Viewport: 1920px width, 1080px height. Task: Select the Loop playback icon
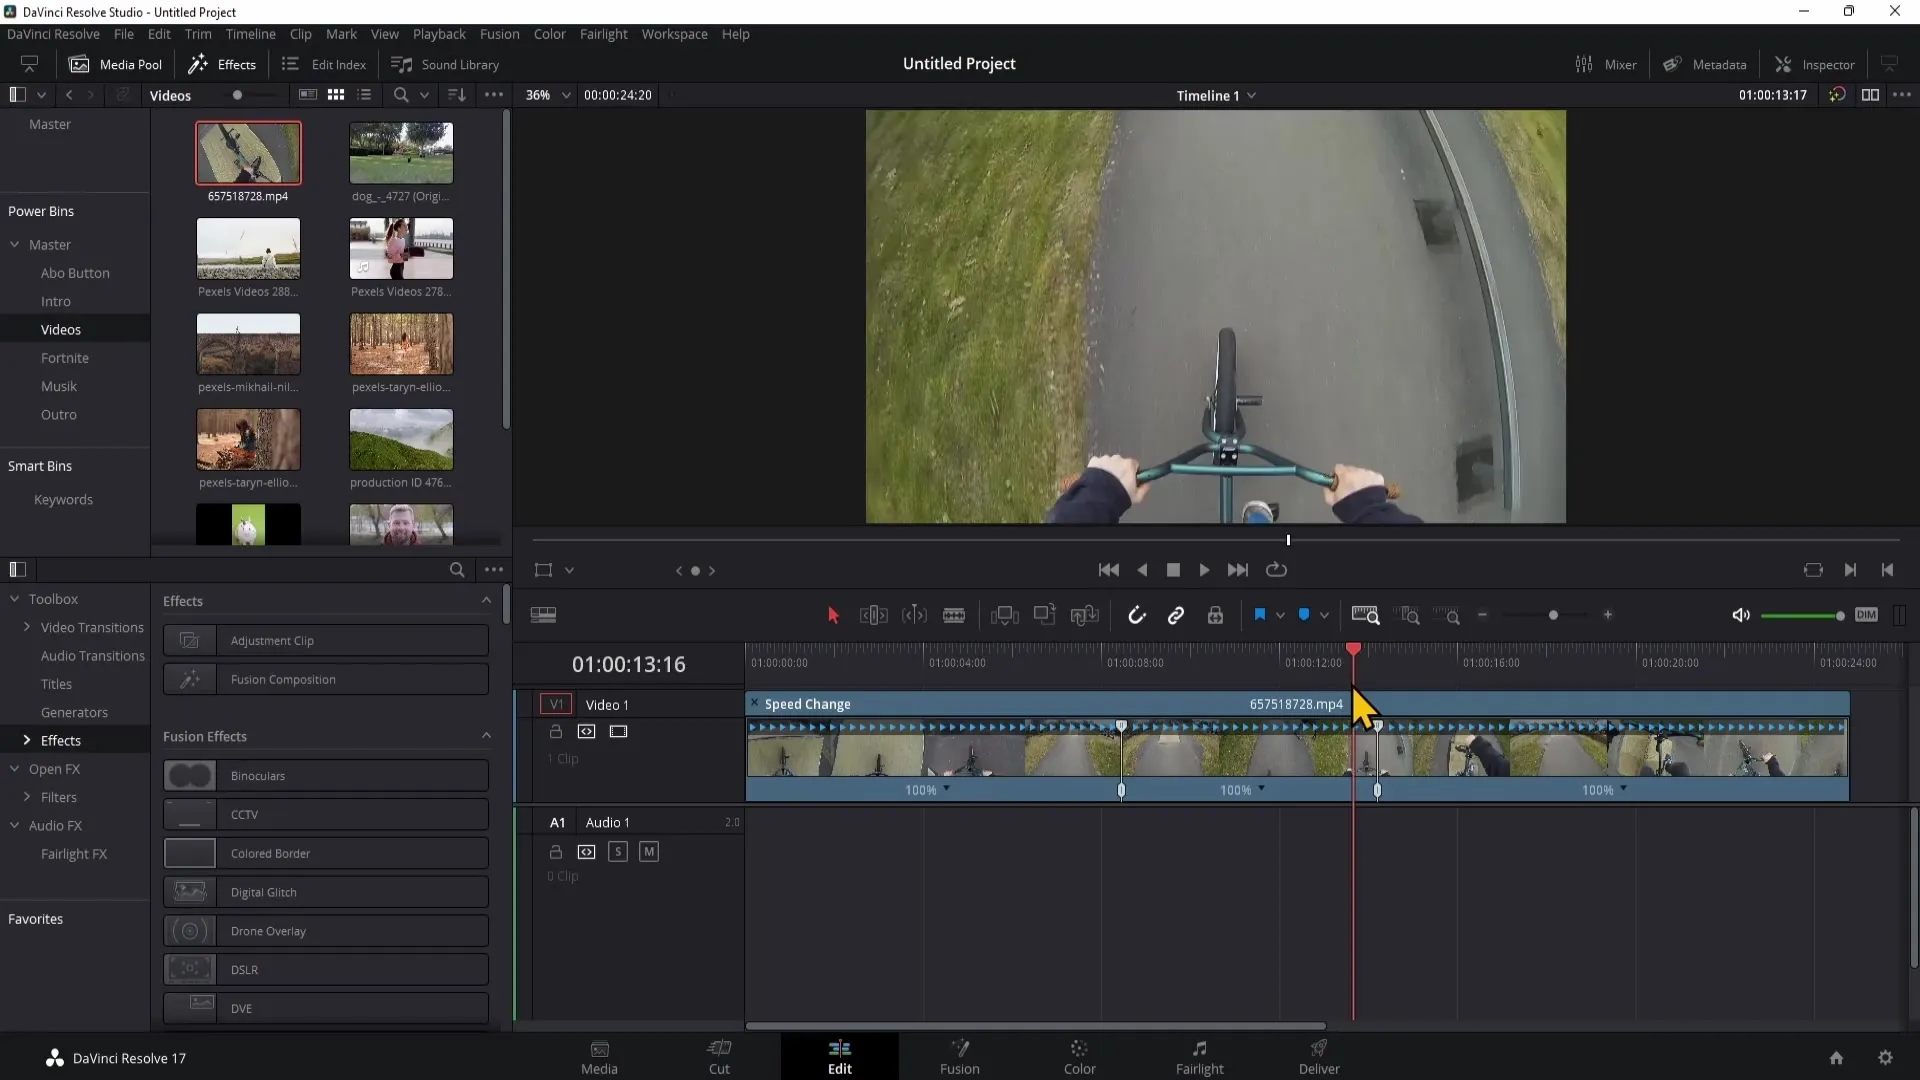coord(1276,568)
